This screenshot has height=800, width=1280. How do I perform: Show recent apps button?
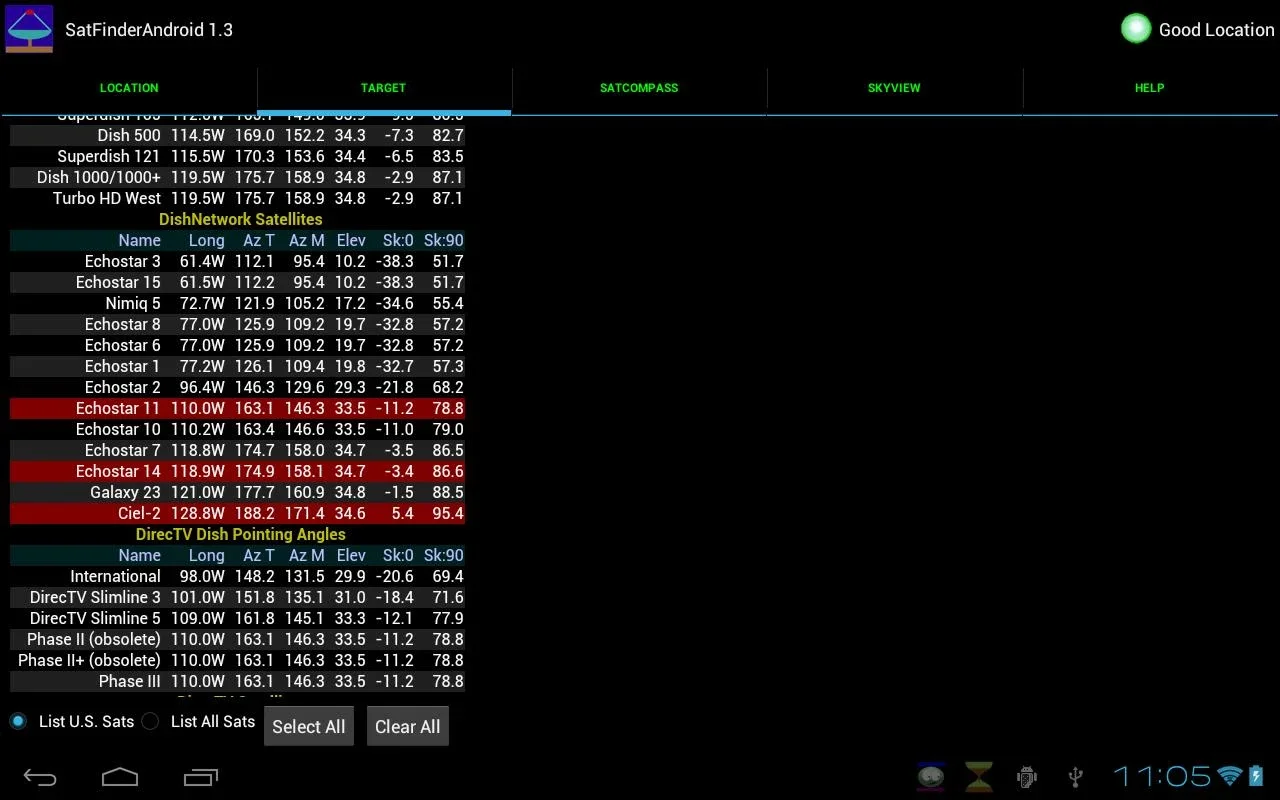click(x=200, y=776)
